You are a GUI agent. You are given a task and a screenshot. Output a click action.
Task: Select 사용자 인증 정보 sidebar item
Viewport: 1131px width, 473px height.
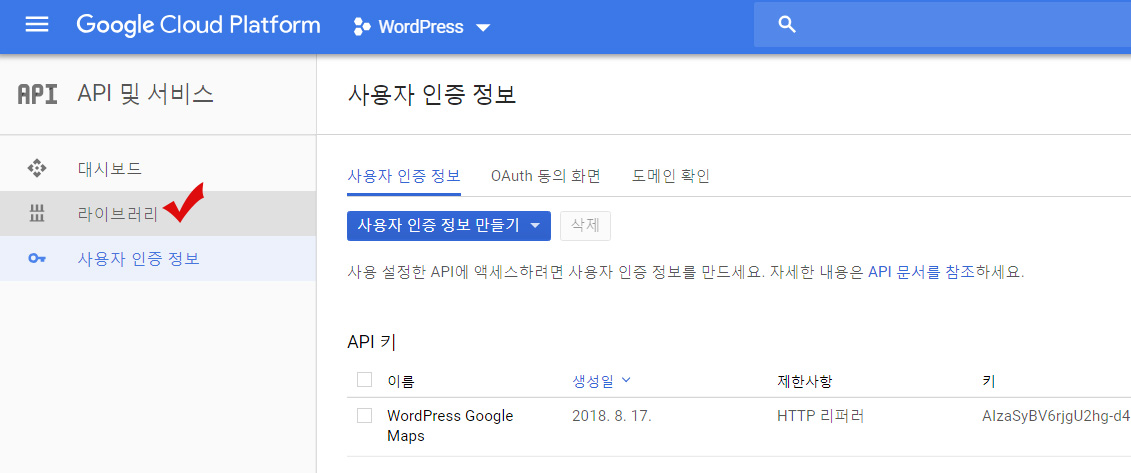click(x=158, y=258)
